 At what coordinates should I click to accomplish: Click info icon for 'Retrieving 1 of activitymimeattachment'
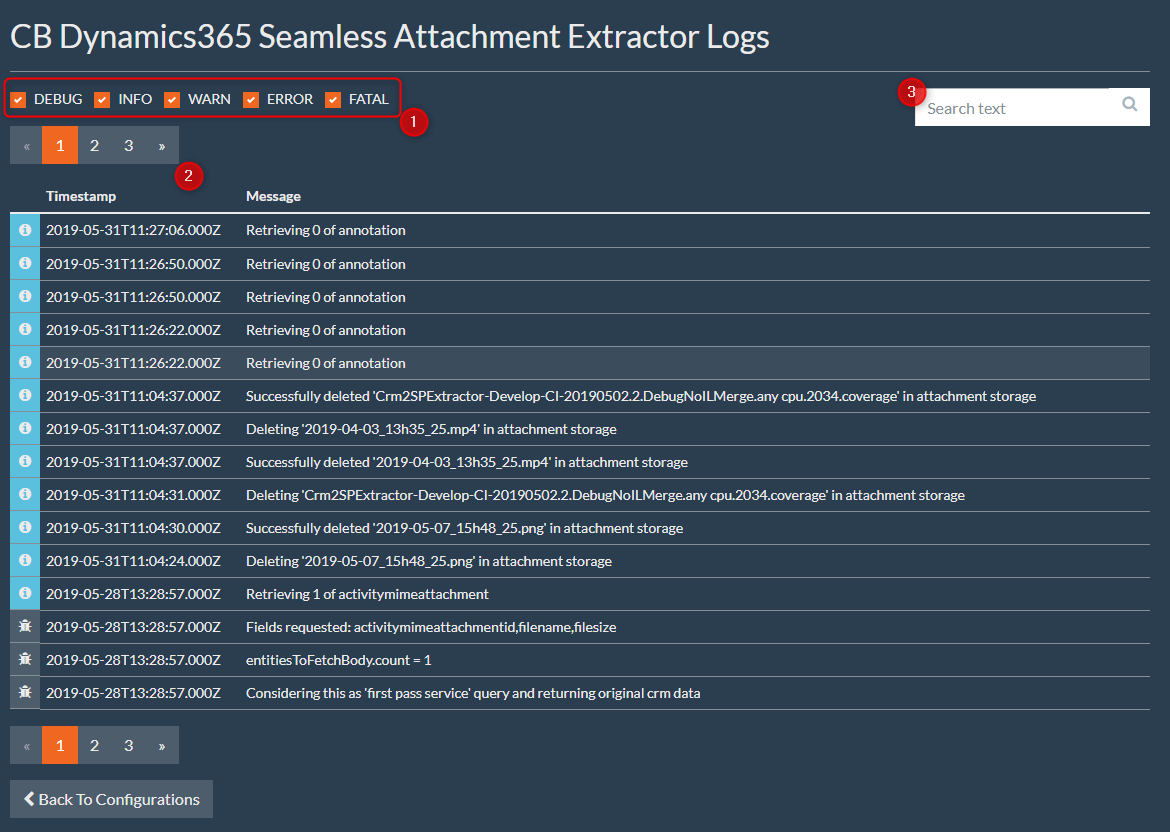25,592
